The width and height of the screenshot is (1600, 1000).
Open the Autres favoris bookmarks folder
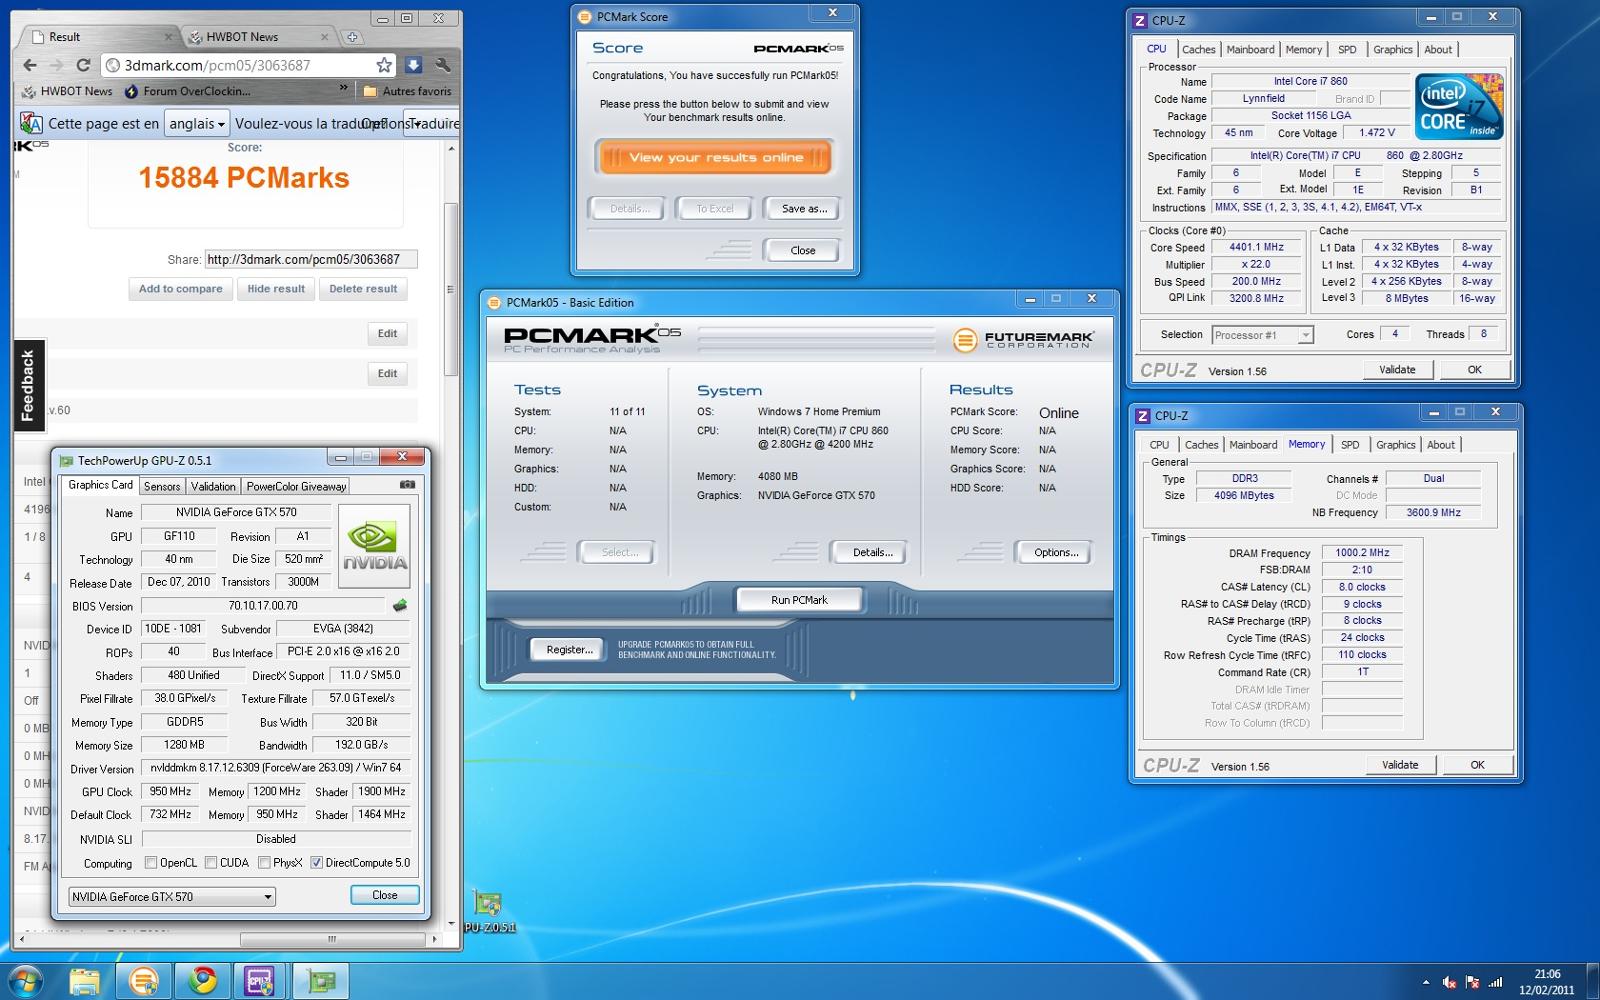click(x=407, y=90)
